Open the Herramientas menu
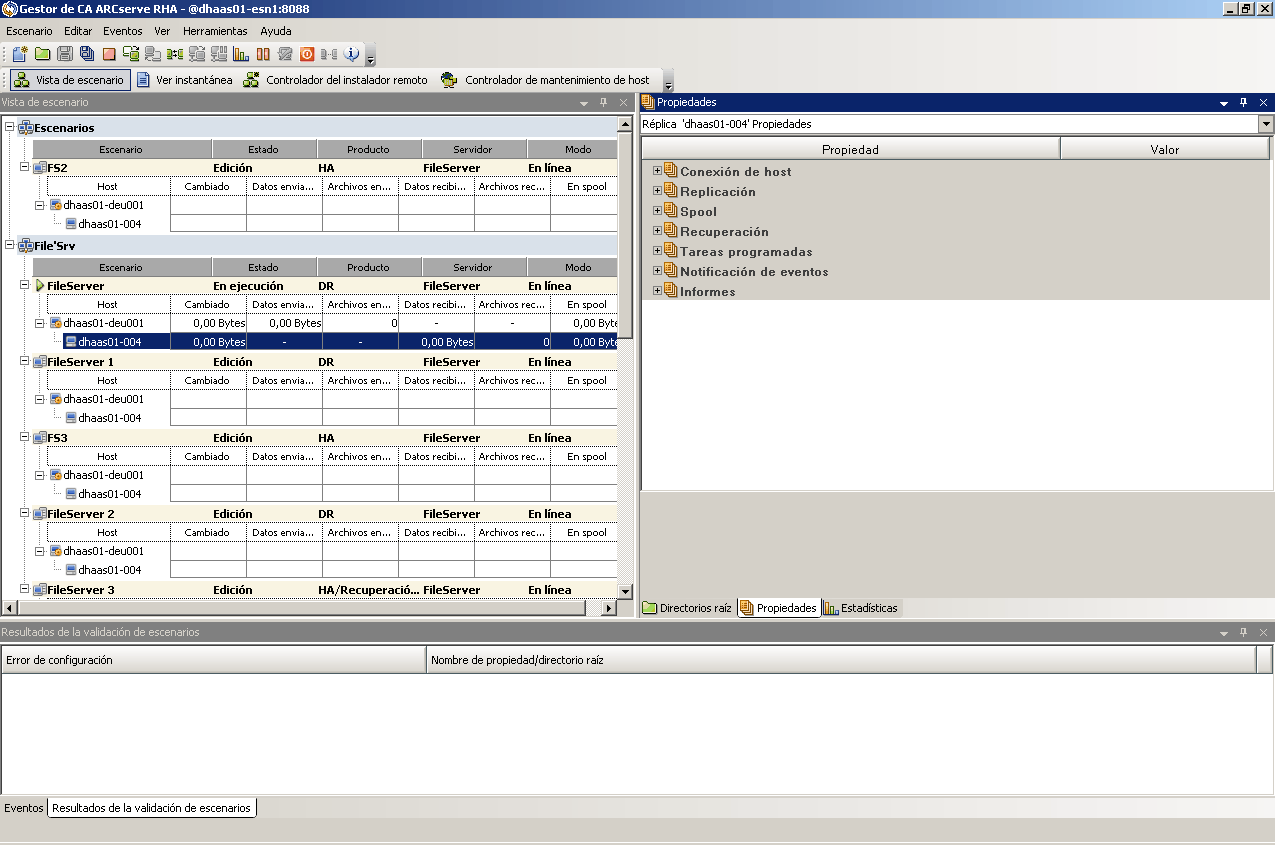Screen dimensions: 1275x845 tap(214, 31)
